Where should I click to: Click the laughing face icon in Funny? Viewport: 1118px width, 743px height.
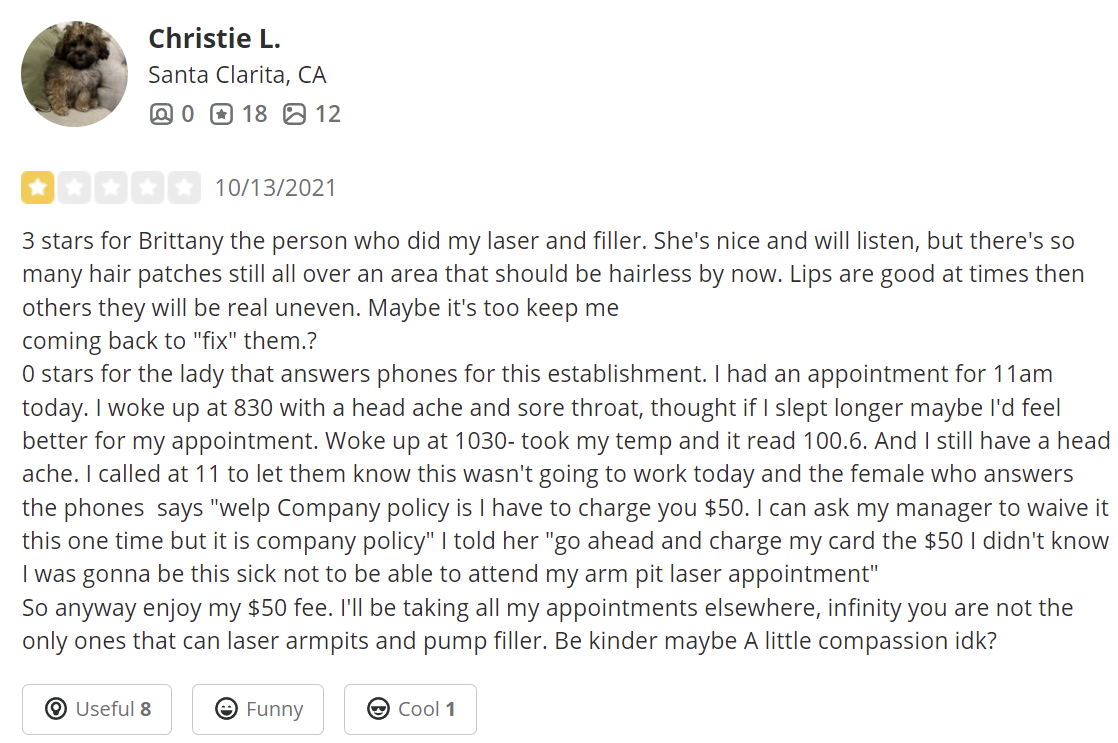[226, 709]
